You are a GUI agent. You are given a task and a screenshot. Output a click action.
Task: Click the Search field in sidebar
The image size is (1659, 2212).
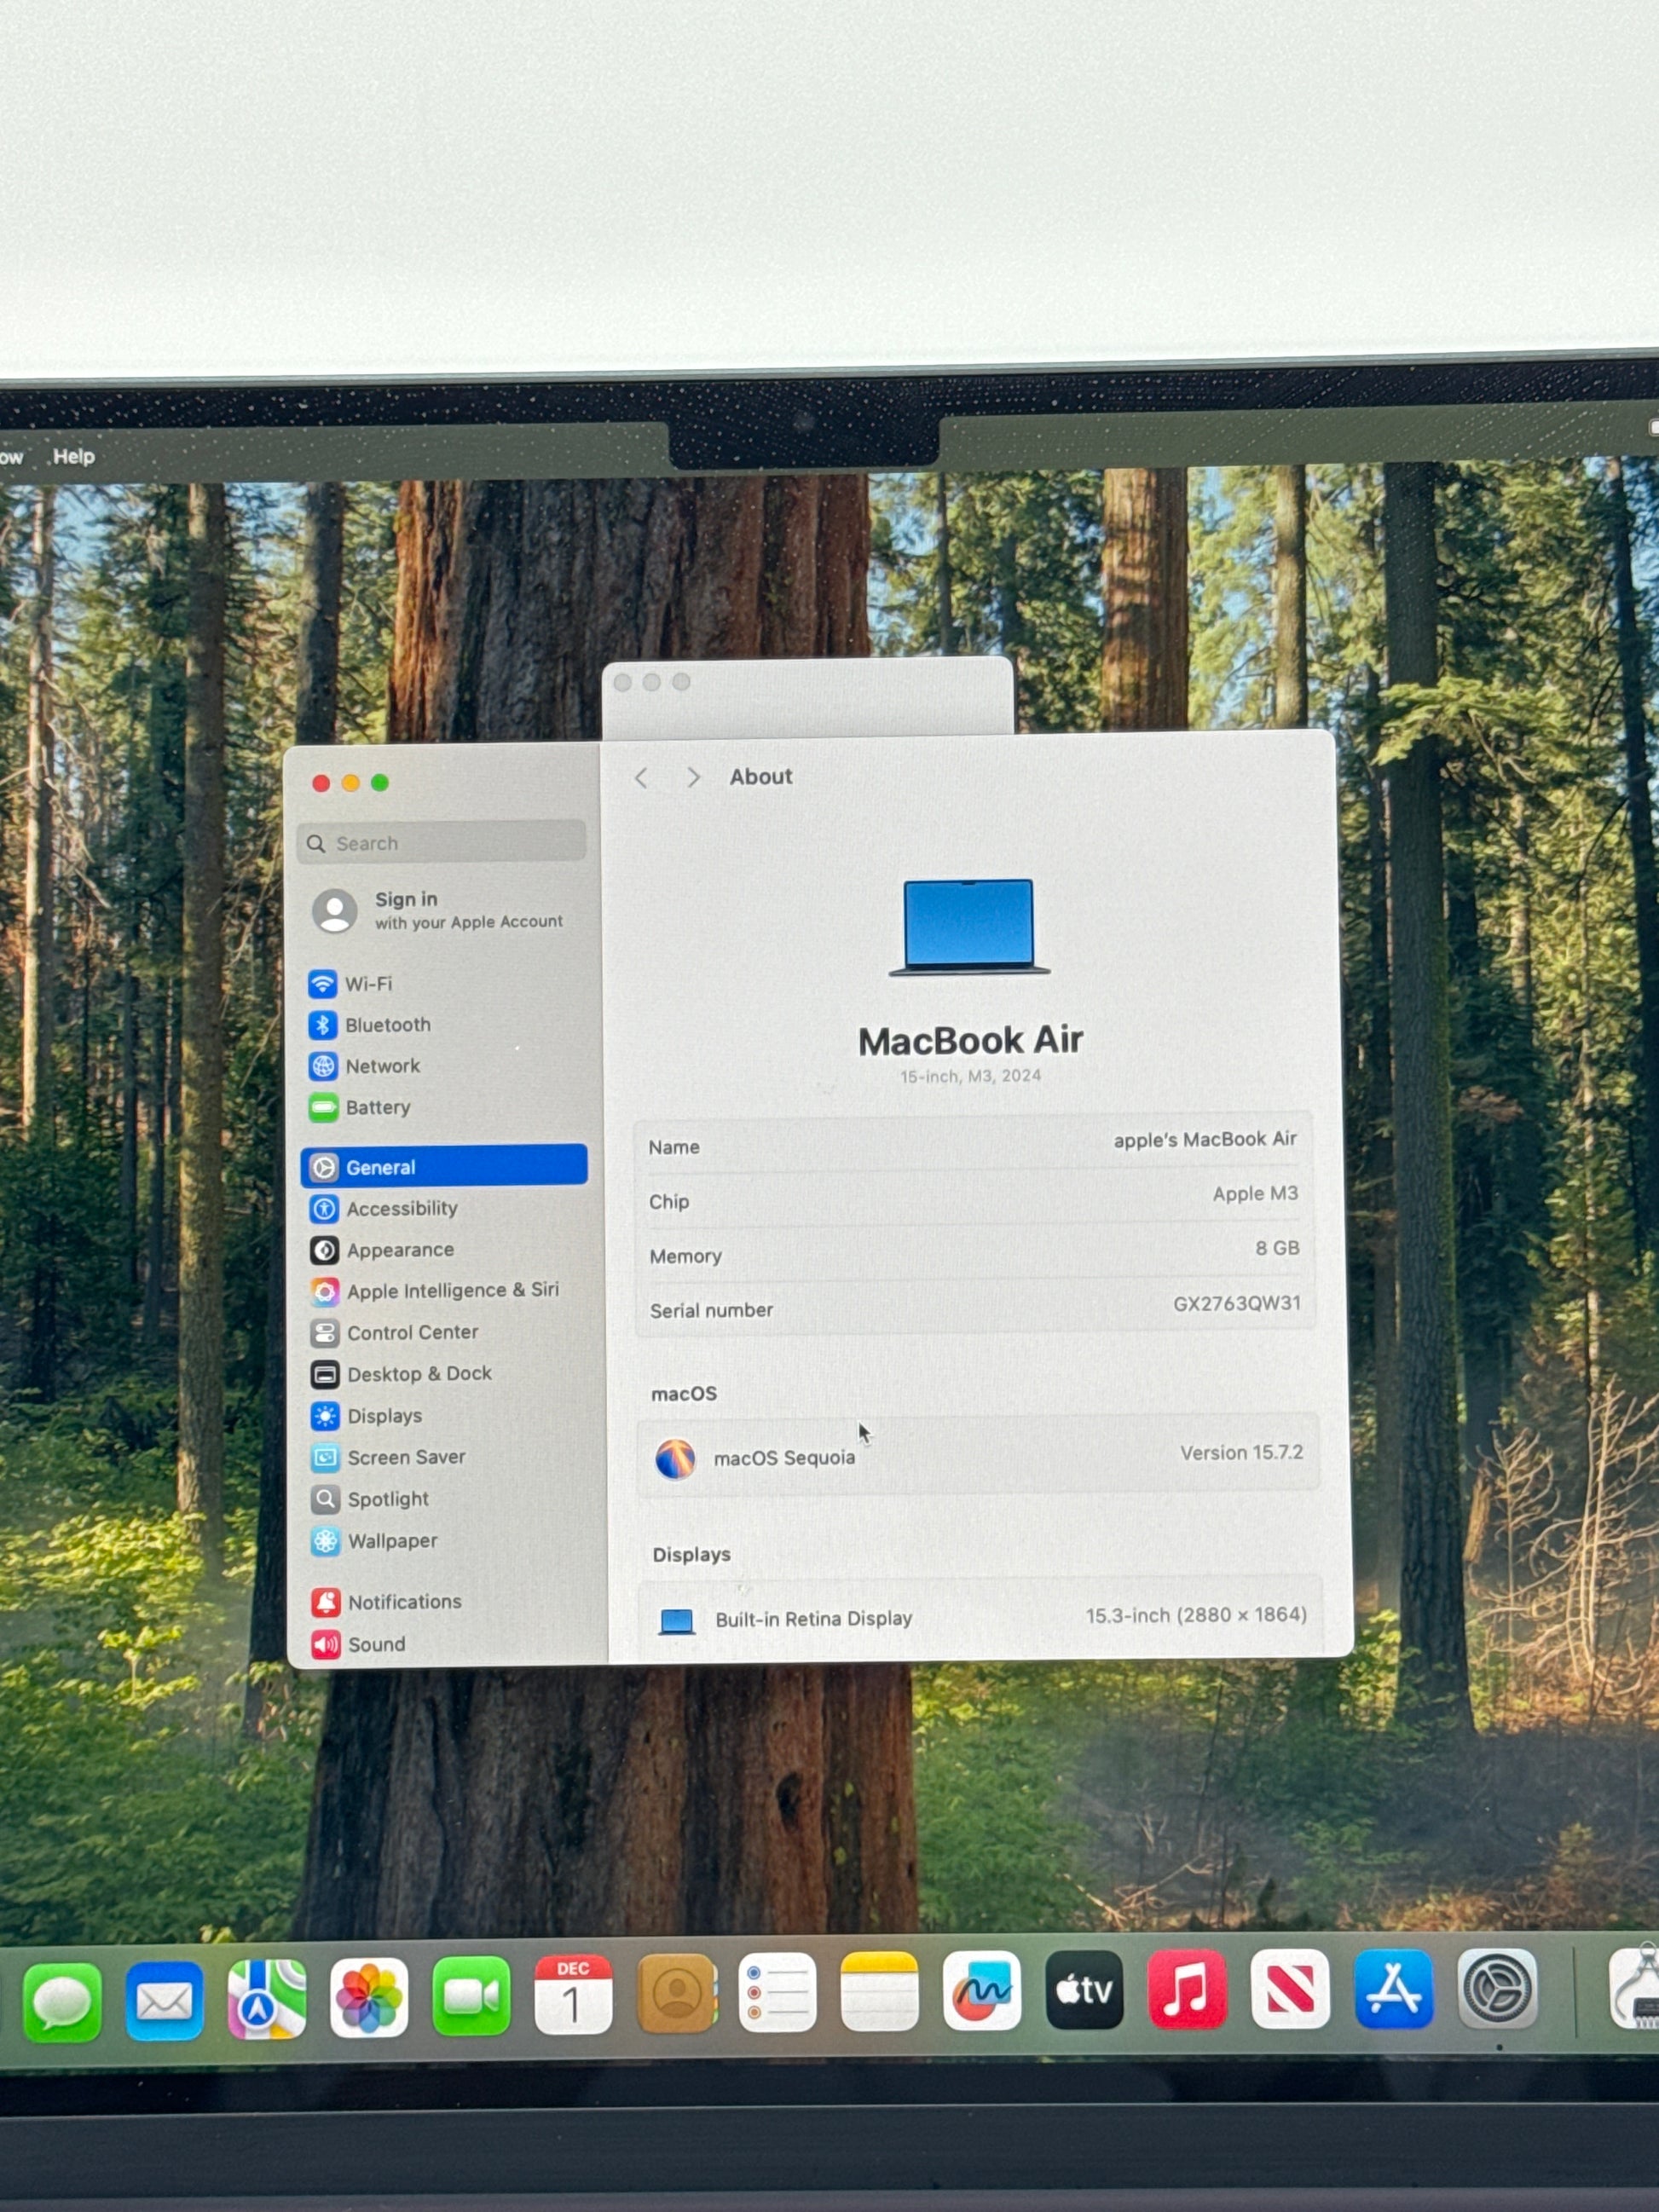point(442,843)
